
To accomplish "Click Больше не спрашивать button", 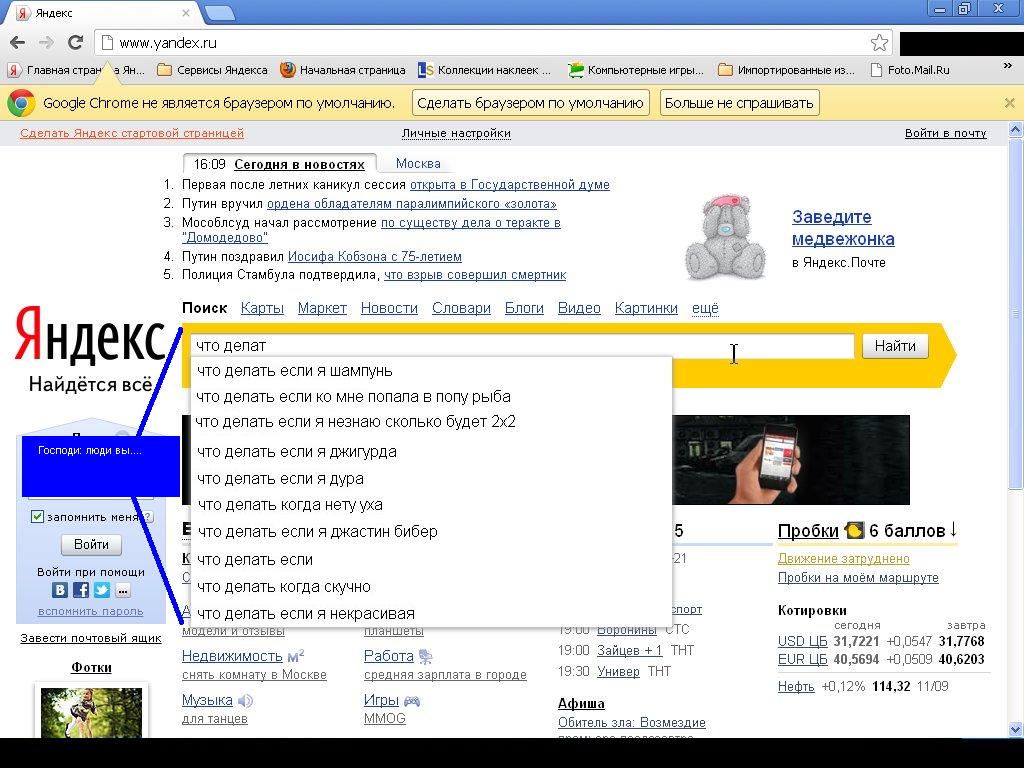I will coord(739,103).
